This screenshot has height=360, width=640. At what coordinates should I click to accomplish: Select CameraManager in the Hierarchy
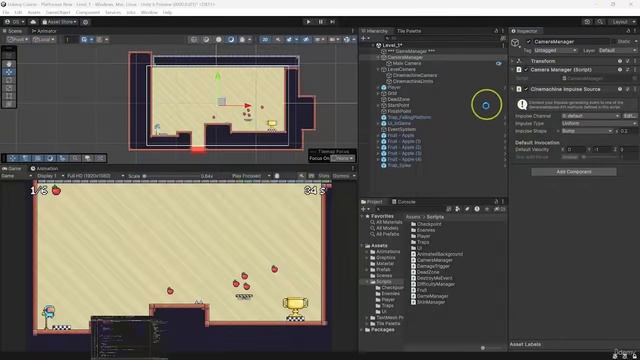point(405,58)
